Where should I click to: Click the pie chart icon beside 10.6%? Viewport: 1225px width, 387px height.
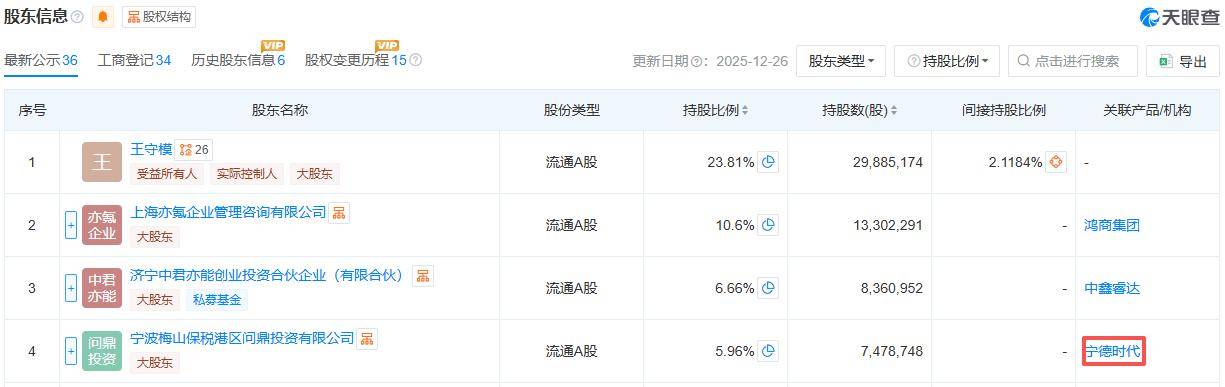point(768,225)
